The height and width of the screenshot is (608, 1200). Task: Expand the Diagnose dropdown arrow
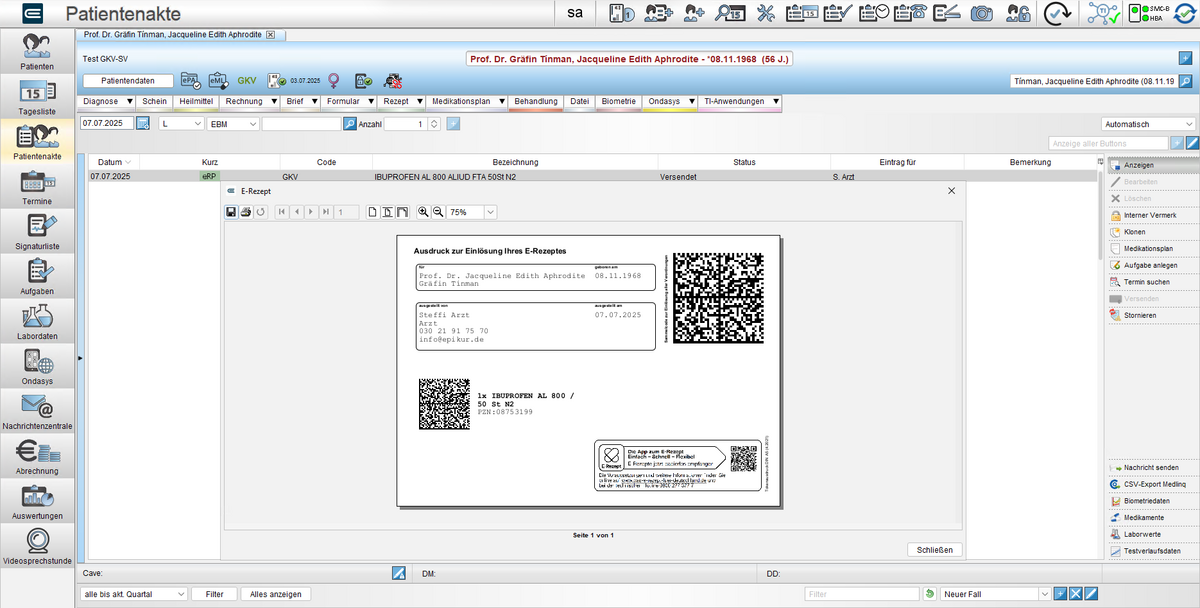tap(129, 102)
